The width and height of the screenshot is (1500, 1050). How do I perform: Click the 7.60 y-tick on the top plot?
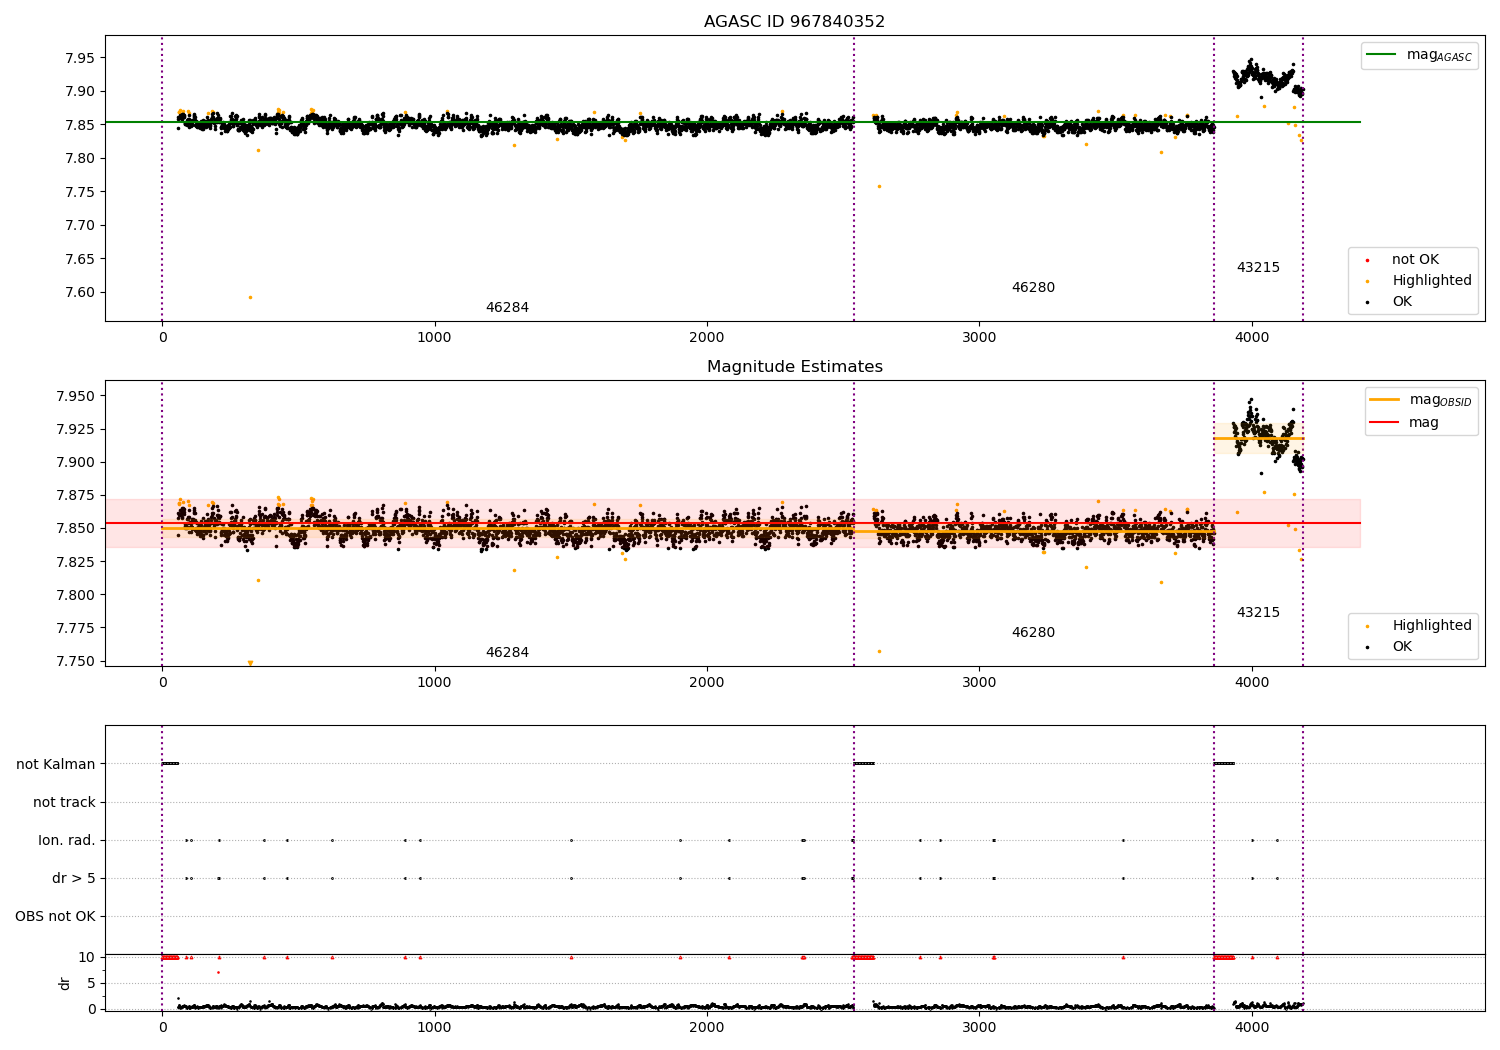click(78, 293)
